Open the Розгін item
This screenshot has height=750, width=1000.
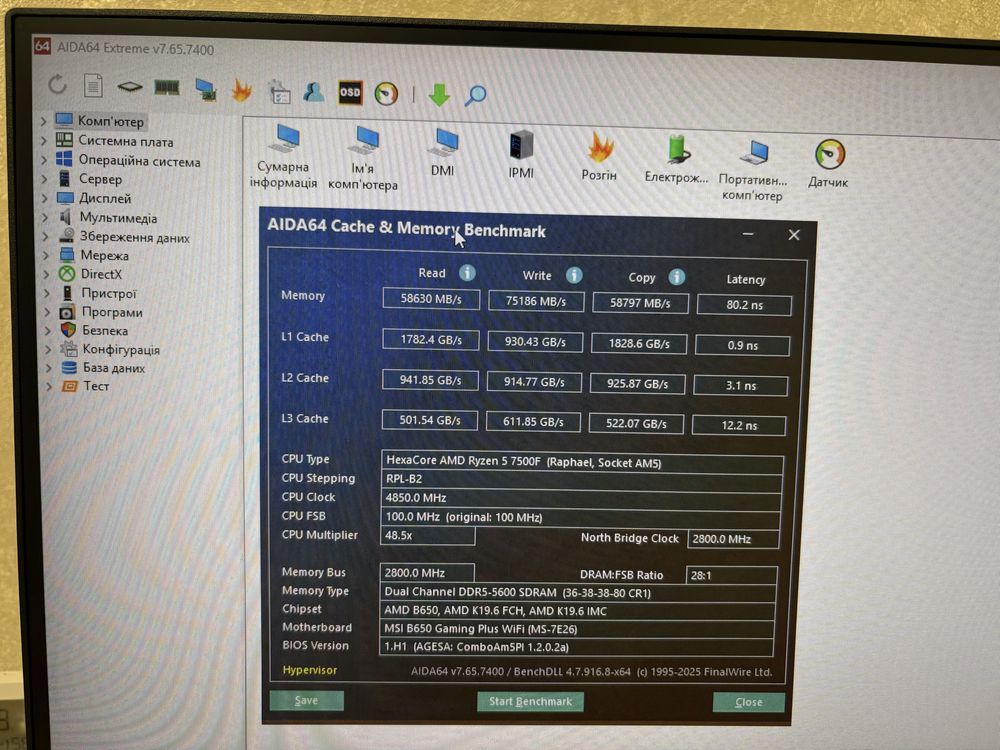pos(599,156)
